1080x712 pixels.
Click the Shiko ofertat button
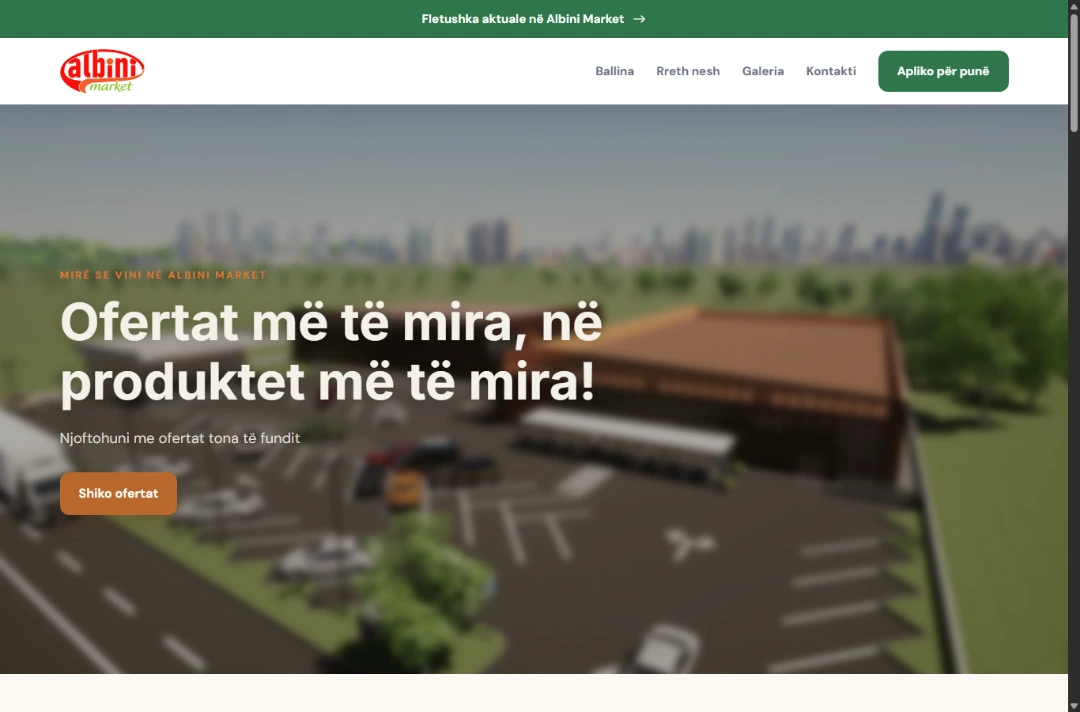[118, 493]
